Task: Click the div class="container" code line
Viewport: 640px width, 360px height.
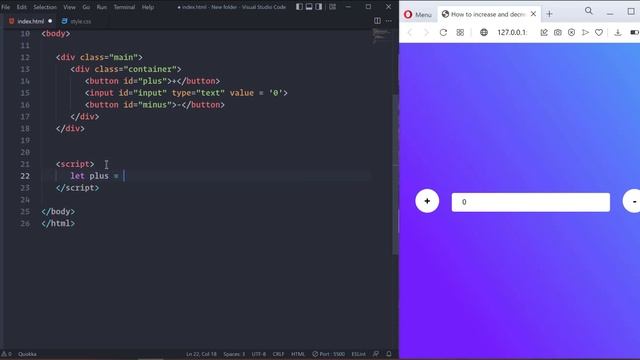Action: tap(126, 69)
